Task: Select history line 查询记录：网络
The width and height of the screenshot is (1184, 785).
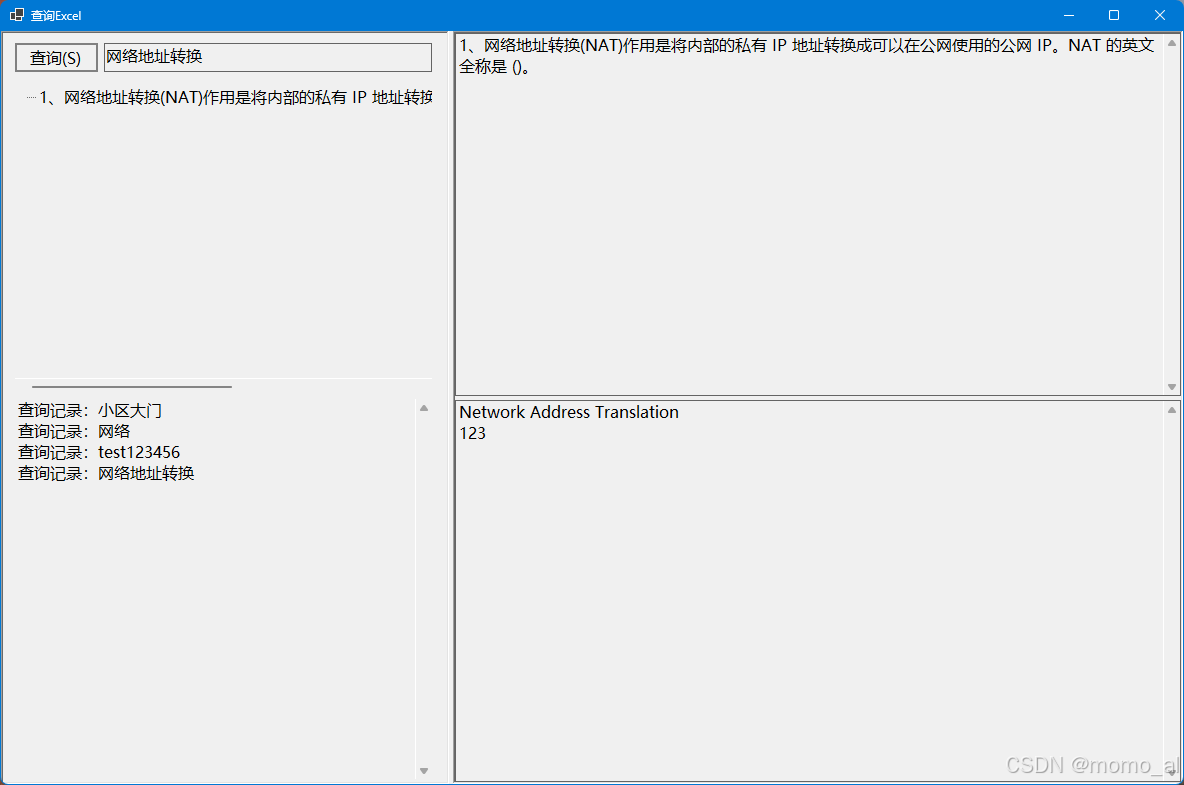Action: click(74, 432)
